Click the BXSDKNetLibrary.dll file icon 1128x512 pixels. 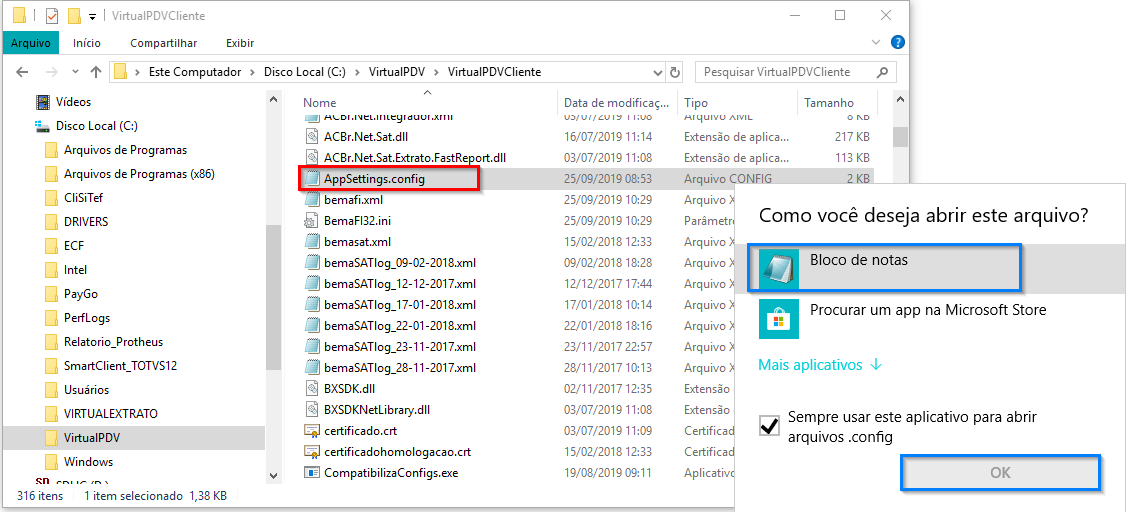coord(311,410)
